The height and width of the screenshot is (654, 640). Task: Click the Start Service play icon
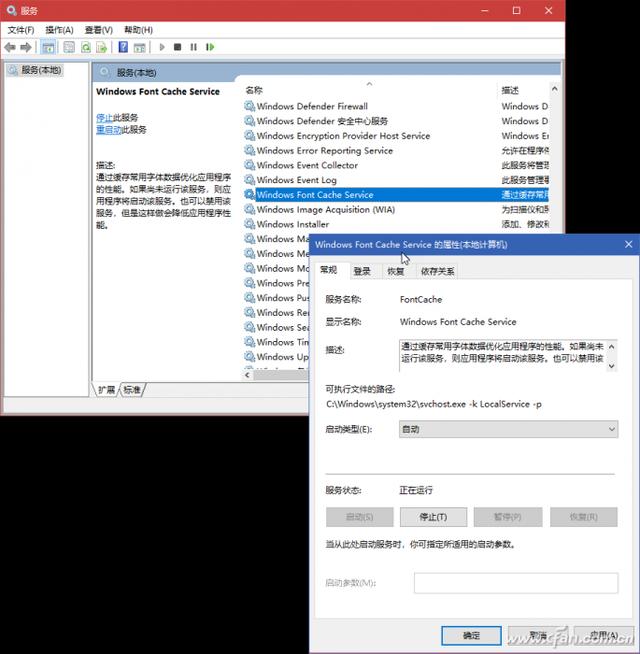[x=162, y=47]
